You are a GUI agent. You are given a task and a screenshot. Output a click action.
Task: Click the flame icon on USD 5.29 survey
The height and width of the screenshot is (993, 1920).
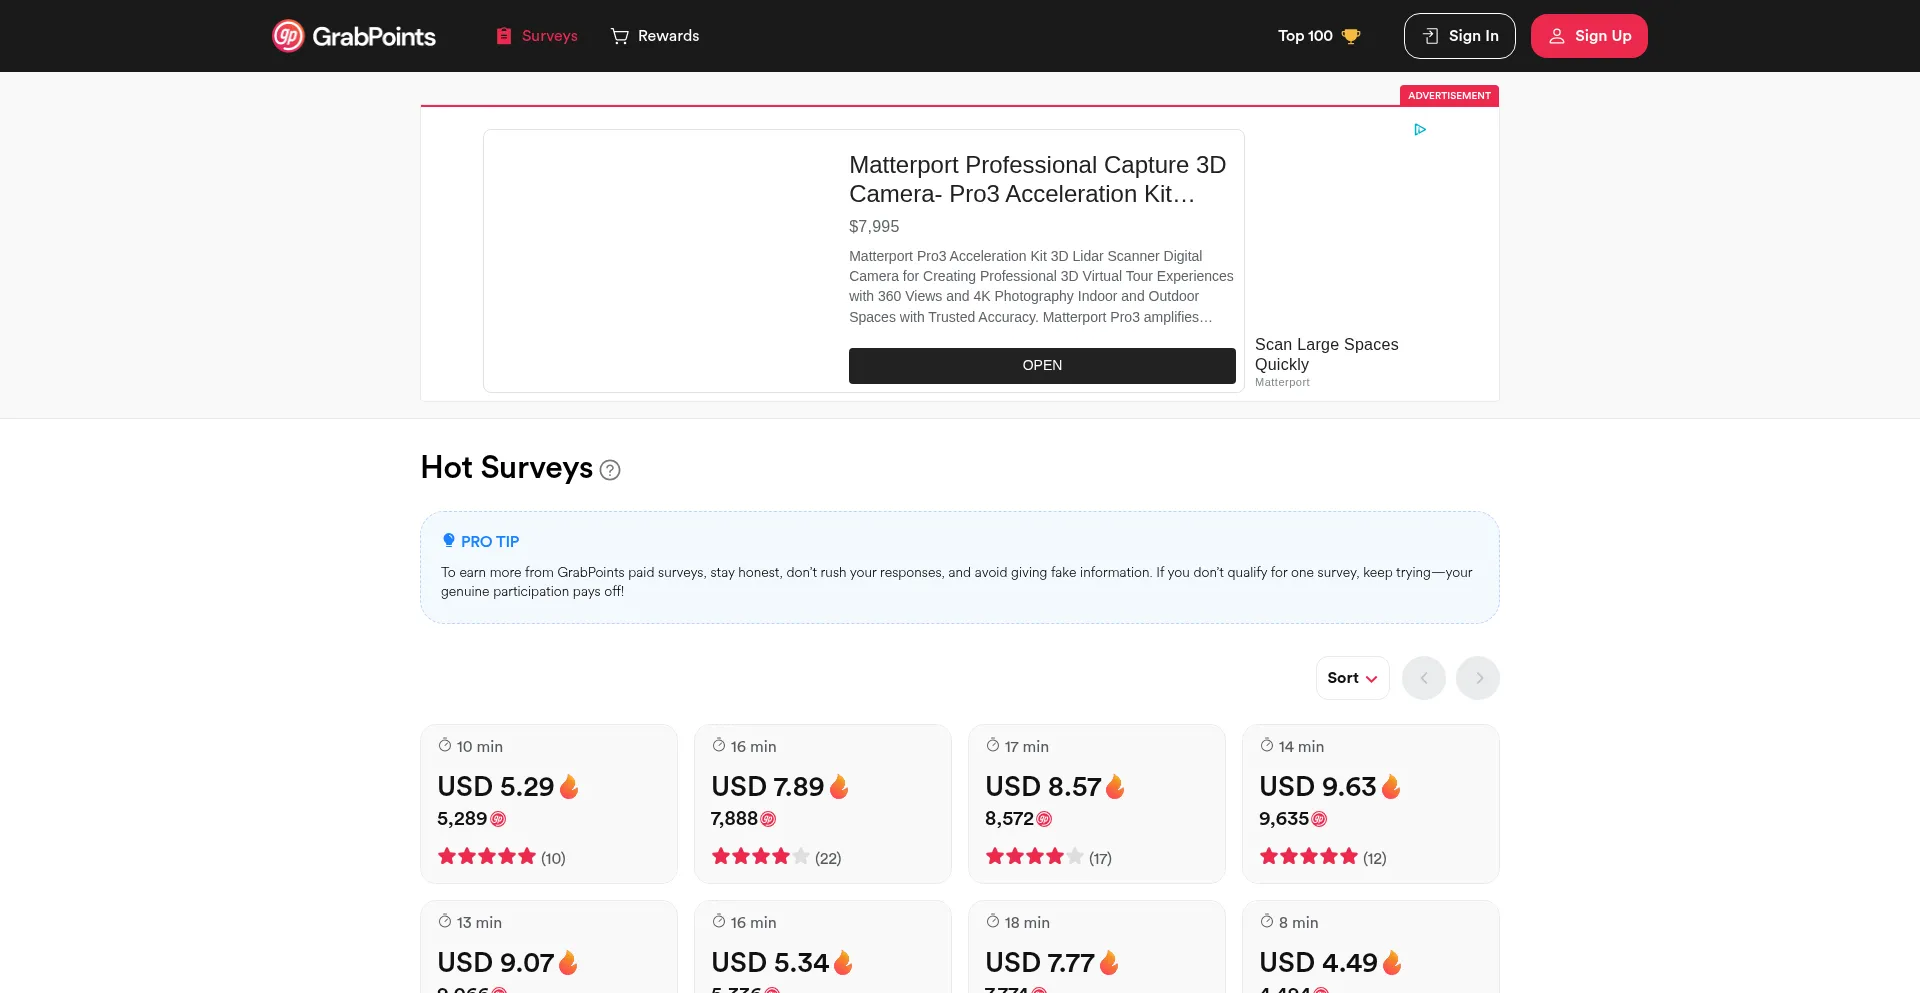tap(569, 787)
